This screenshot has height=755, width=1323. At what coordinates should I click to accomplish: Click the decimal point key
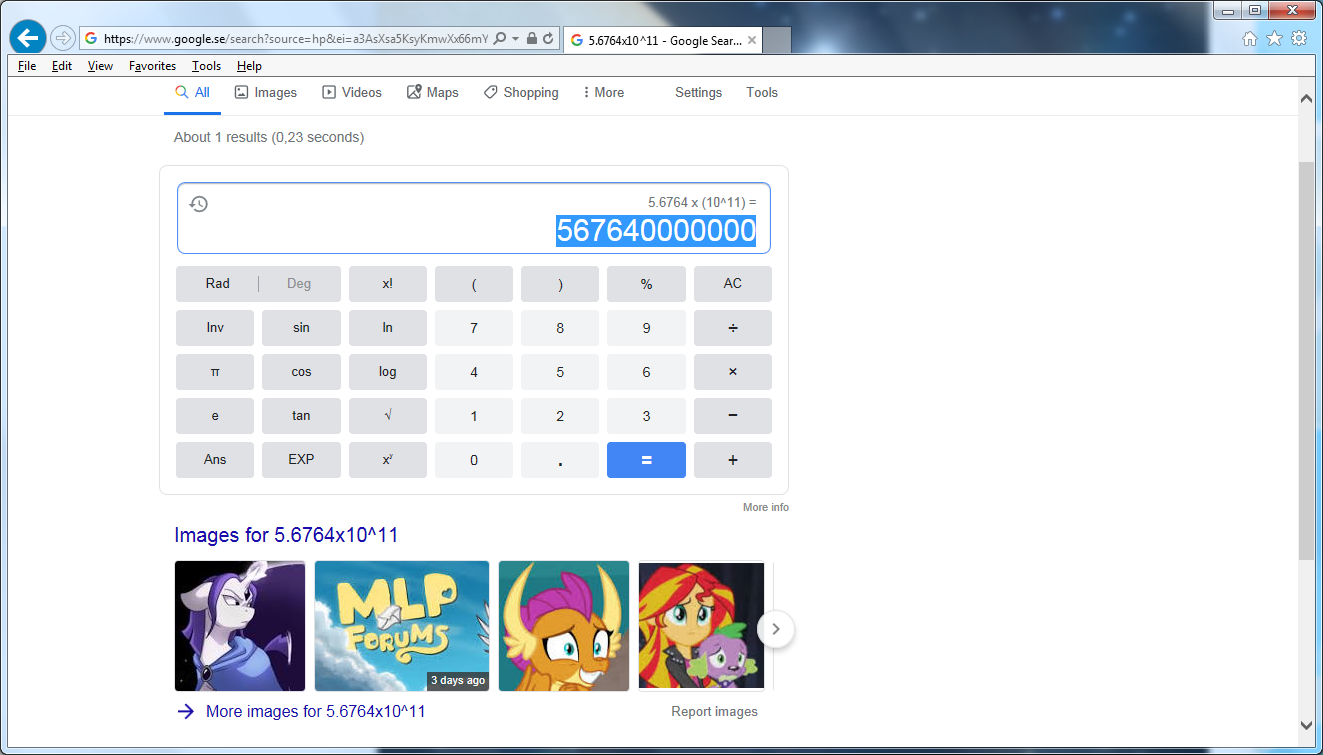pyautogui.click(x=560, y=460)
